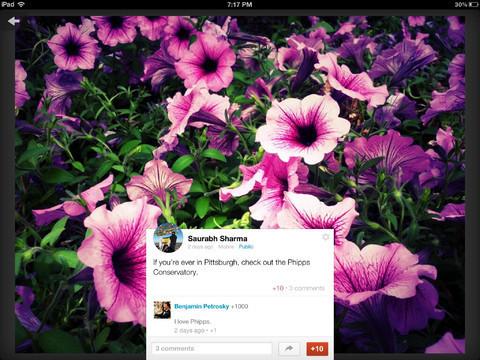Tap the 7:17 PM clock
This screenshot has height=360, width=480.
(x=239, y=4)
